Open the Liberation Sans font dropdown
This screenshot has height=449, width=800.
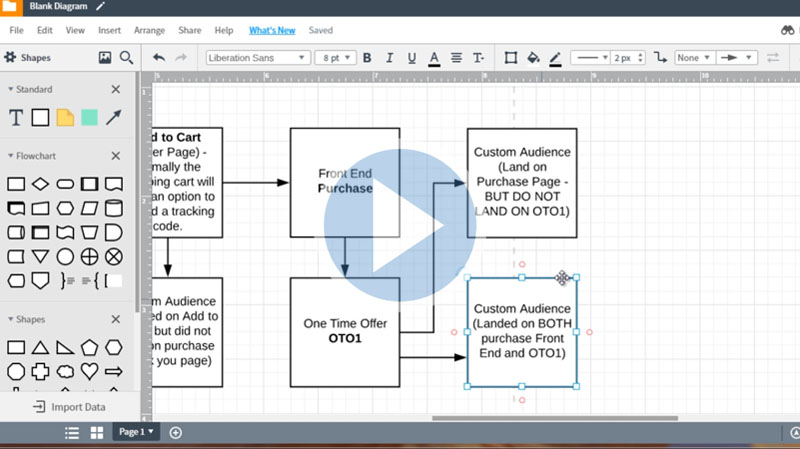tap(258, 58)
